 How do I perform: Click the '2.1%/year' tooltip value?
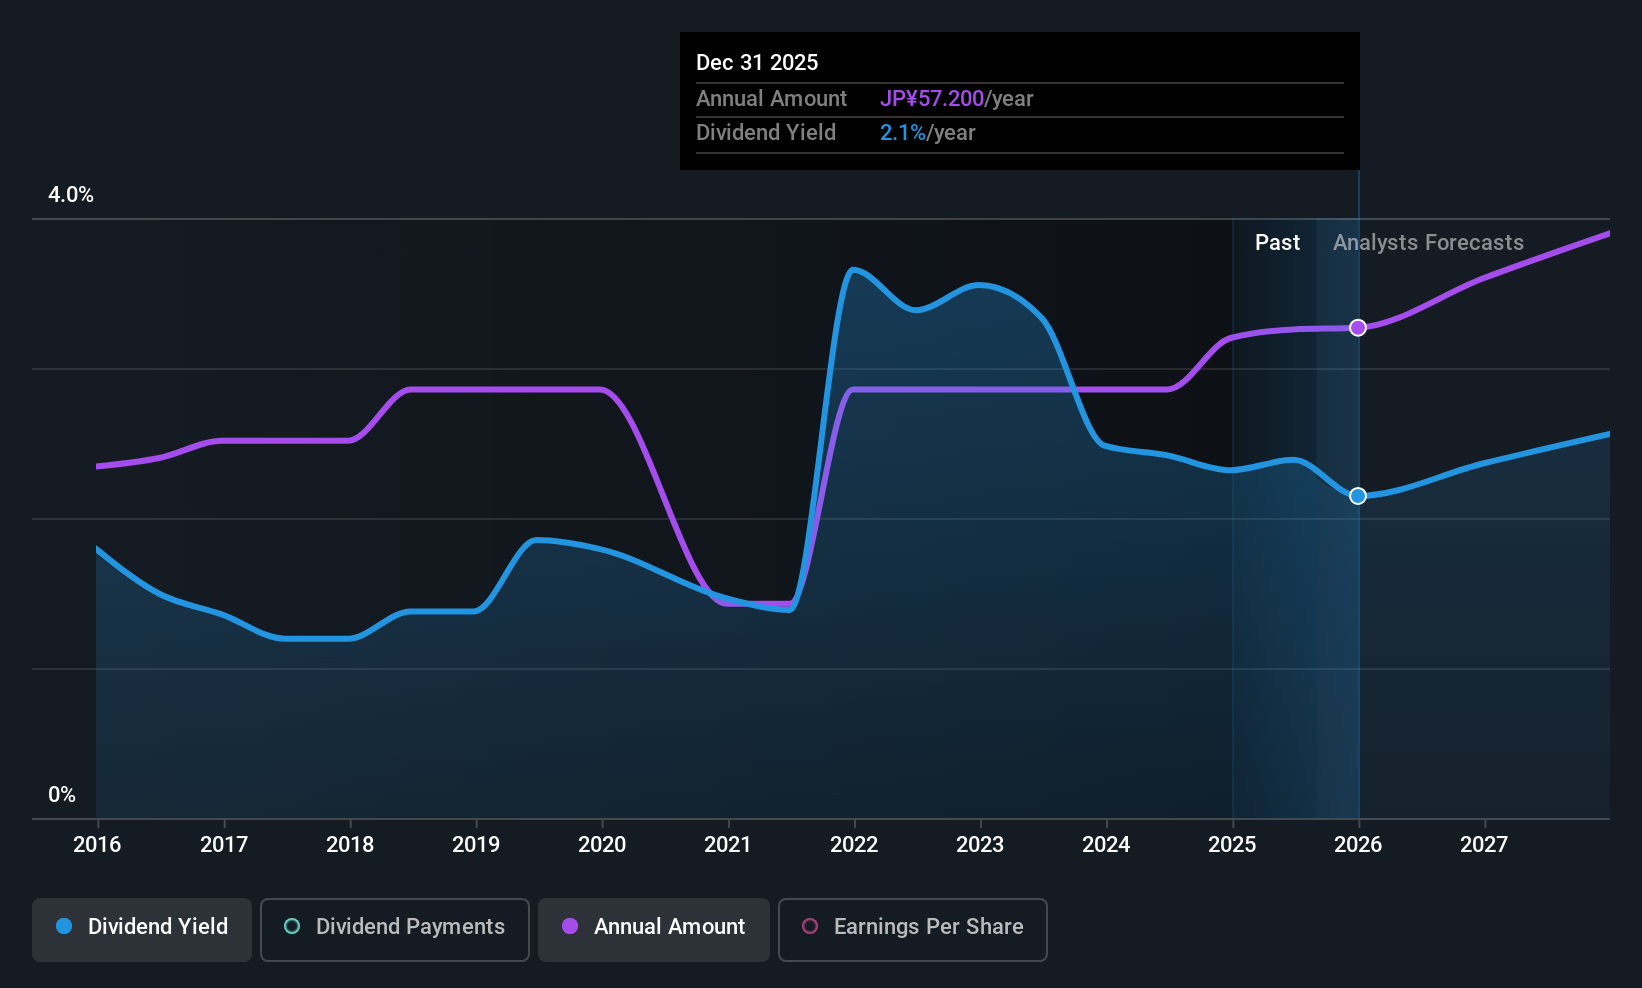[x=927, y=133]
